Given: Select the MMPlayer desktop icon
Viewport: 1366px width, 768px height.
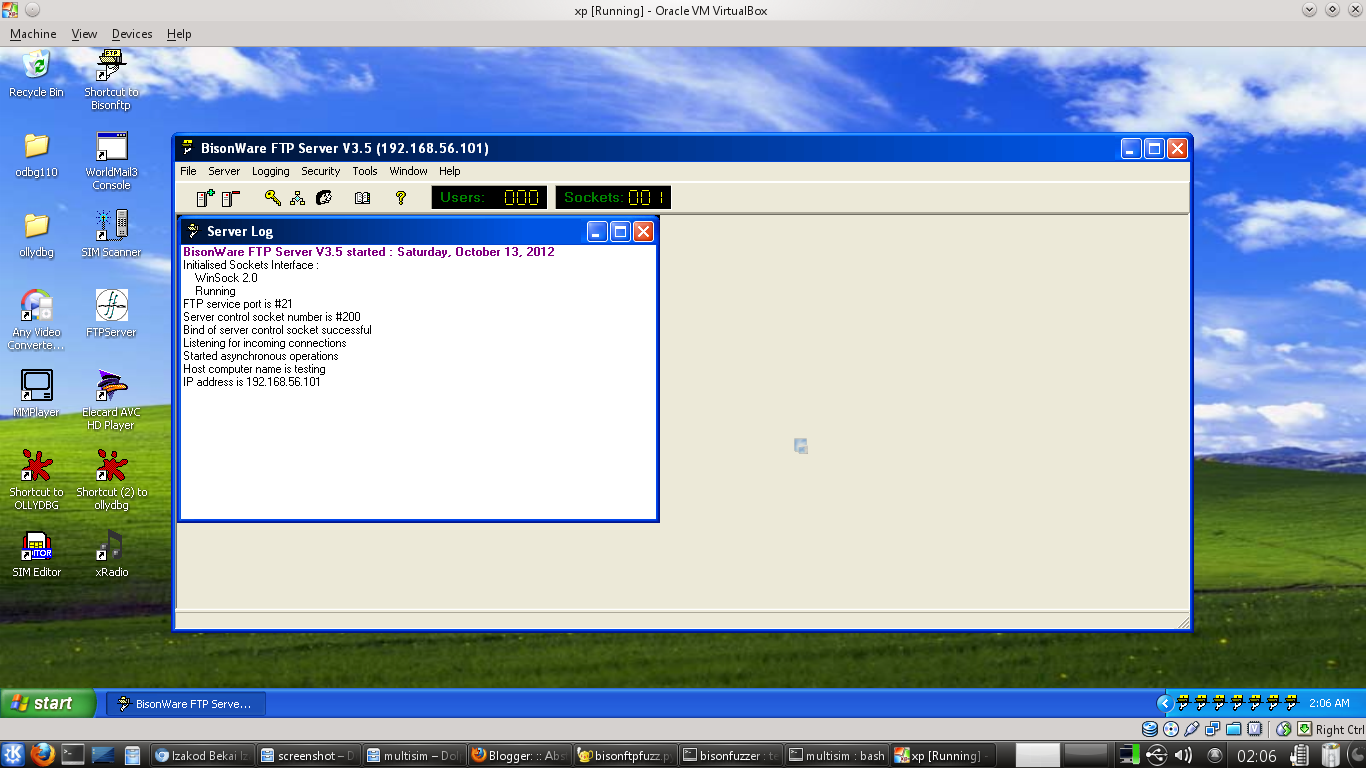Looking at the screenshot, I should 36,395.
